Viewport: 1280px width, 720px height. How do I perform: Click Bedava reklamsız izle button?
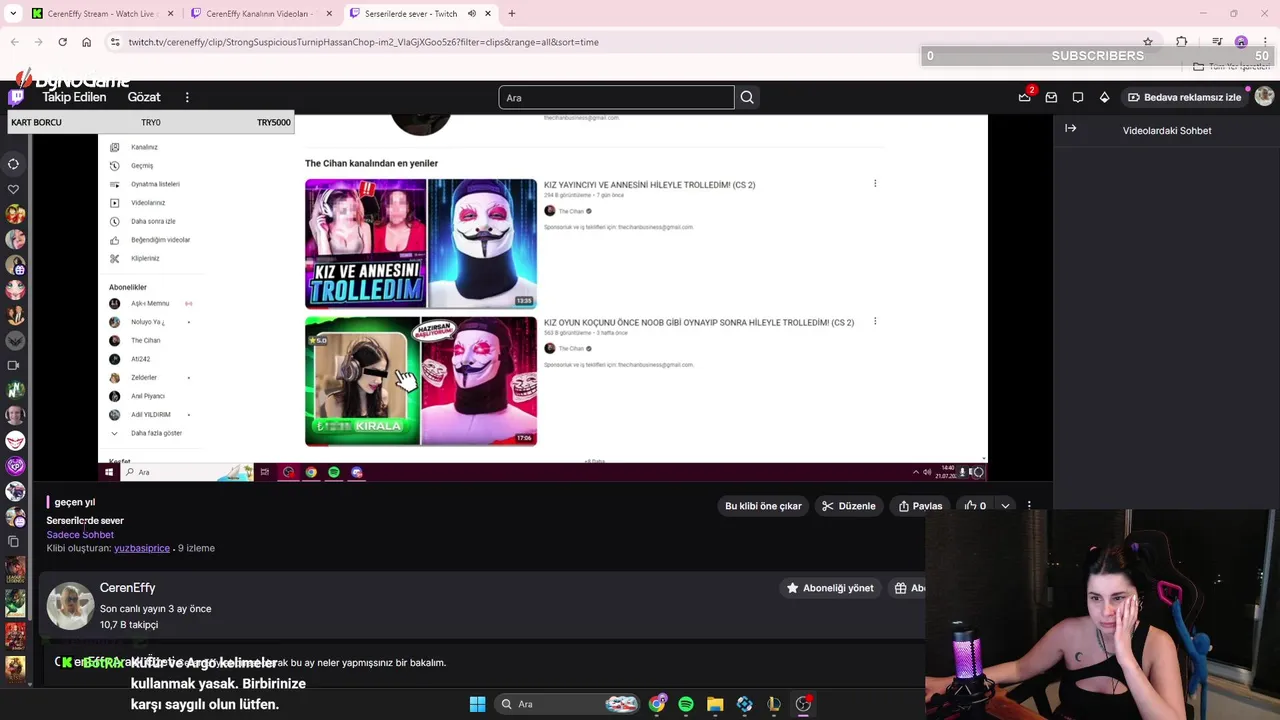(1184, 97)
